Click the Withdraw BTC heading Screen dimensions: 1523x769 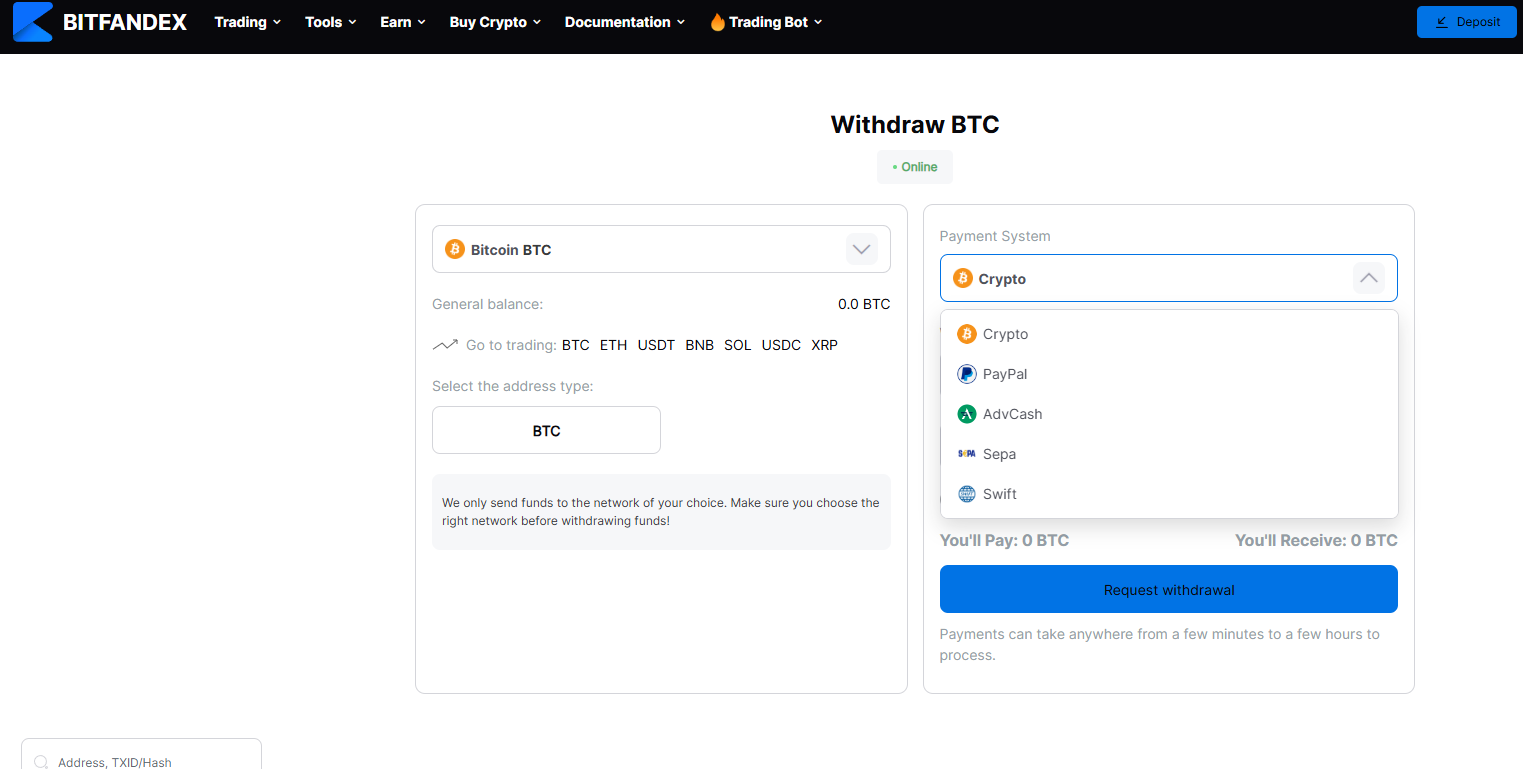(x=915, y=124)
